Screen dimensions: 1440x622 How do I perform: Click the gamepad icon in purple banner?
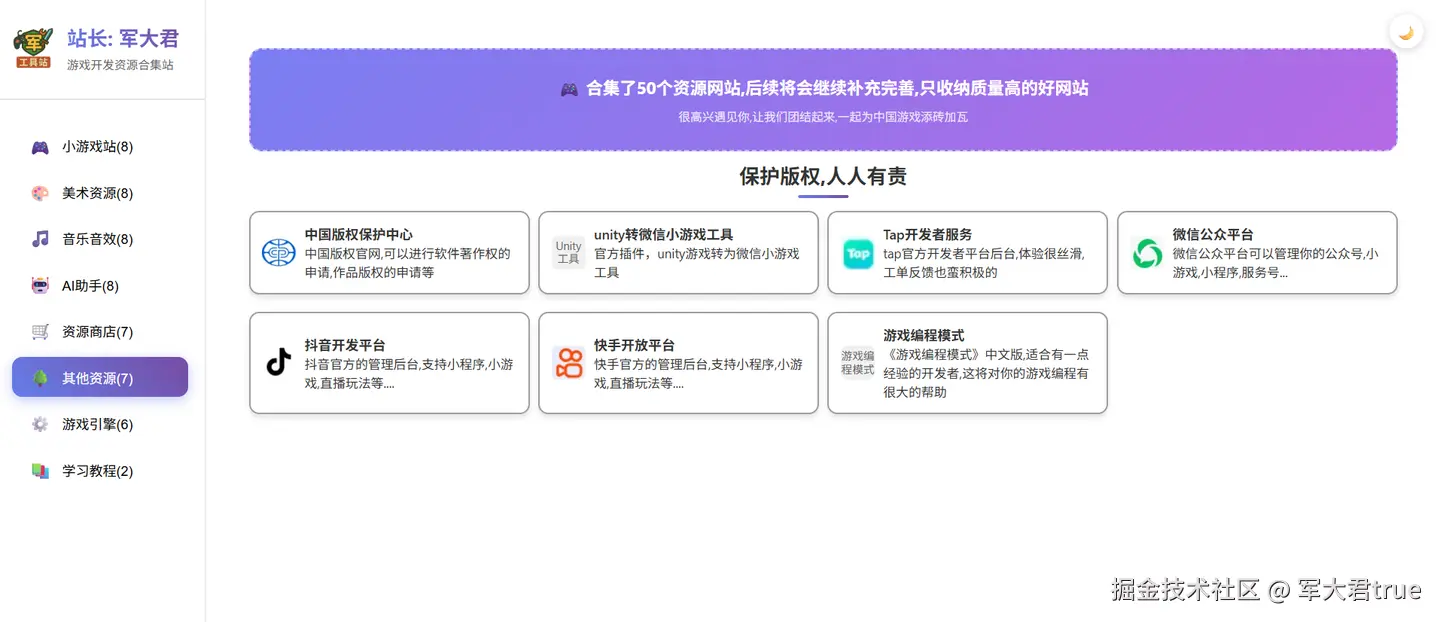point(569,89)
